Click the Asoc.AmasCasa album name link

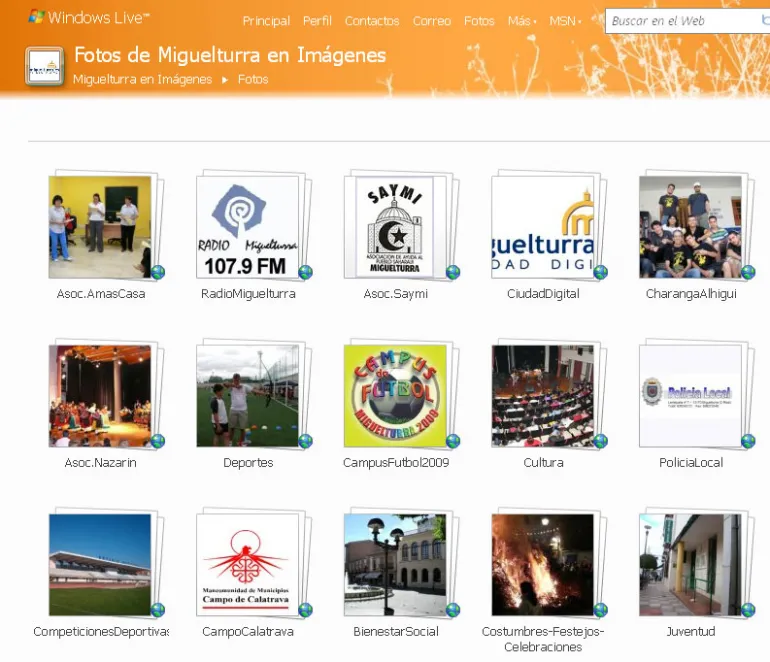click(101, 294)
